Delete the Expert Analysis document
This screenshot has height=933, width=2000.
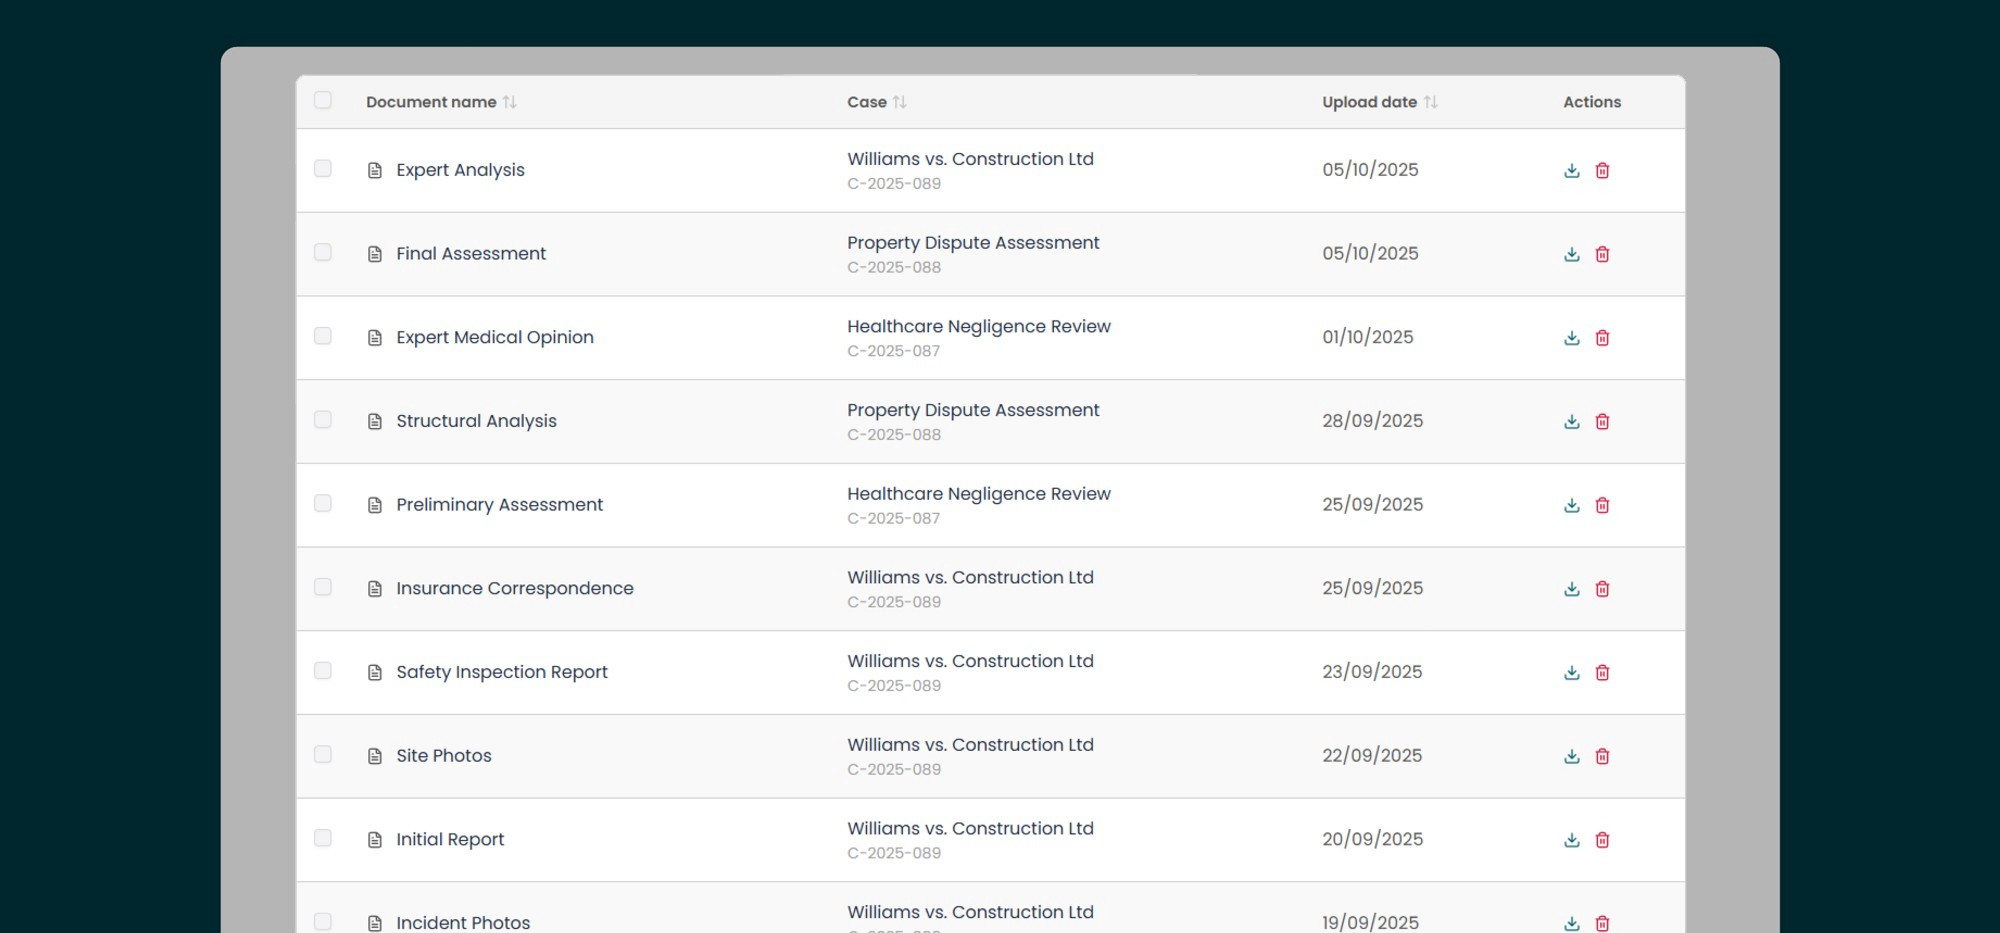[1602, 170]
